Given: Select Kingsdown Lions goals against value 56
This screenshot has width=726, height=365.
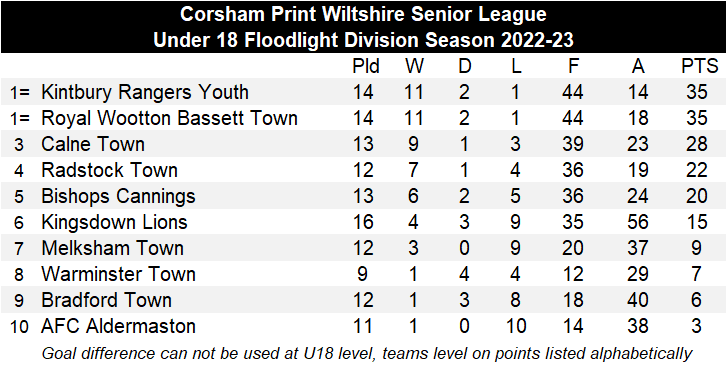Looking at the screenshot, I should pyautogui.click(x=638, y=222).
